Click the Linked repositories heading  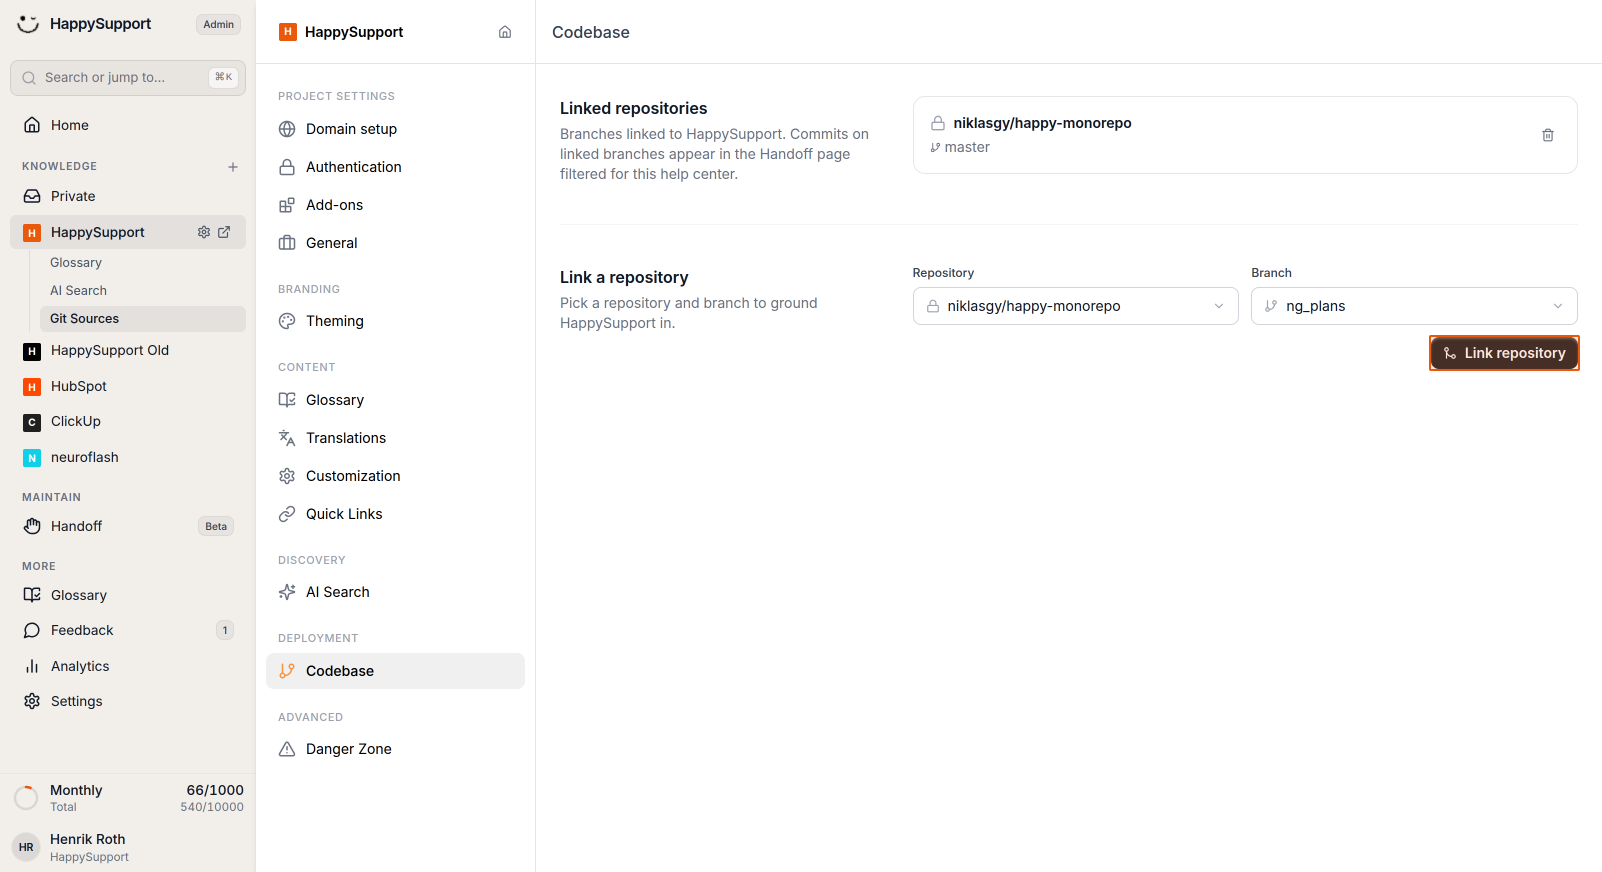[x=634, y=108]
